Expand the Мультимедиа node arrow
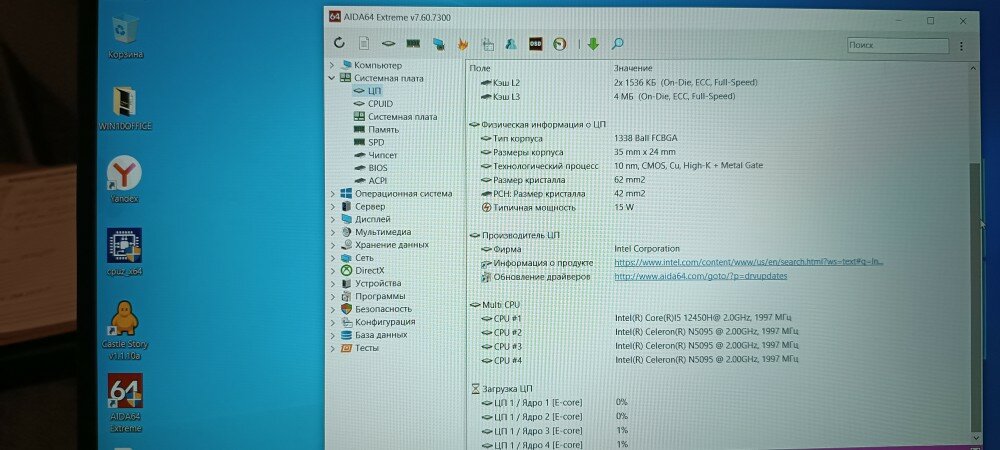 point(332,232)
